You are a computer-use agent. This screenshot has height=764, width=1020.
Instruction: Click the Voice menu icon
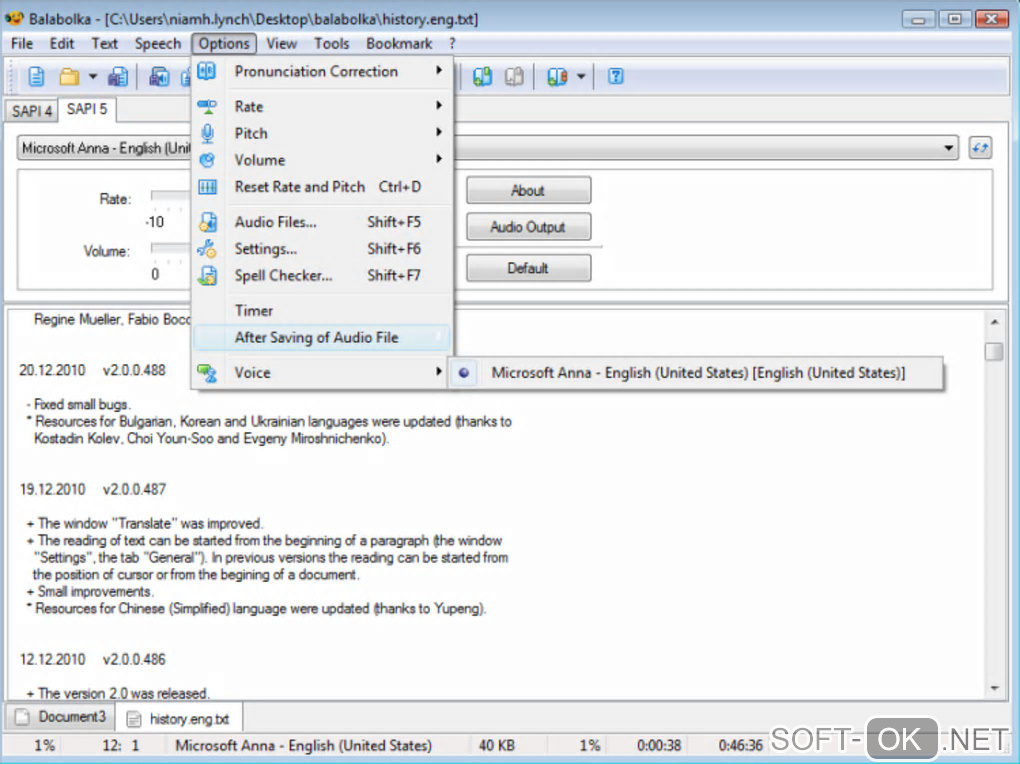[207, 373]
